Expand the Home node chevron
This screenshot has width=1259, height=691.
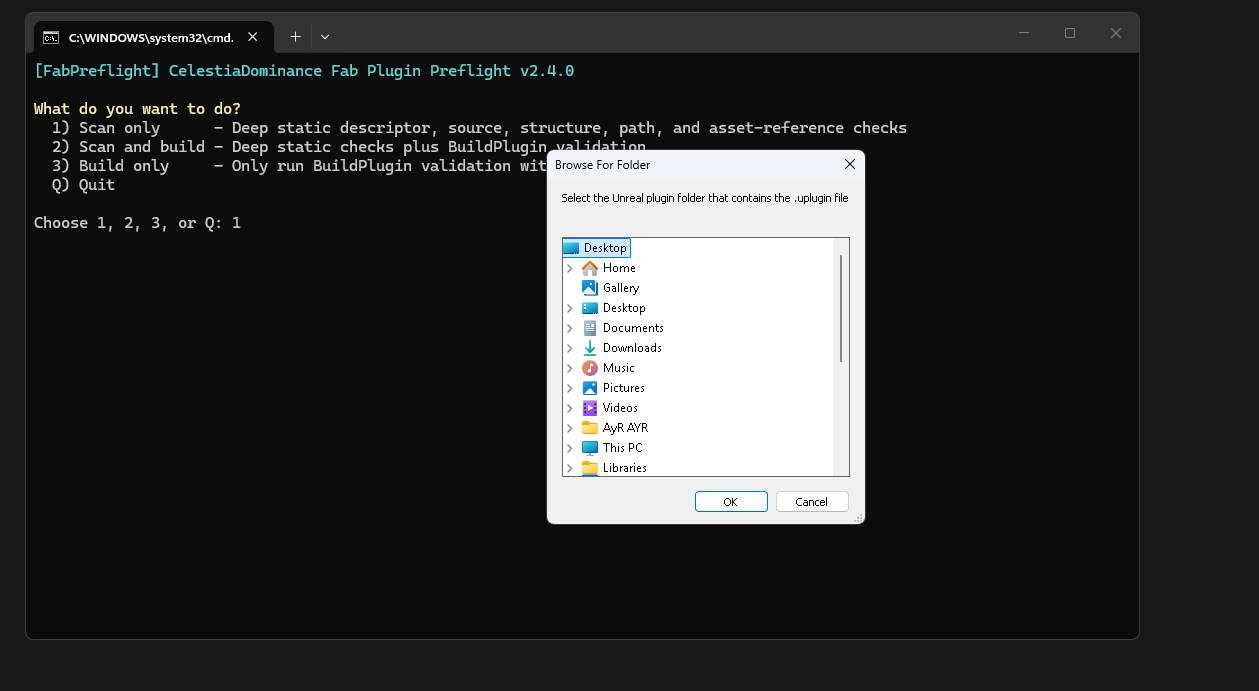pos(570,268)
